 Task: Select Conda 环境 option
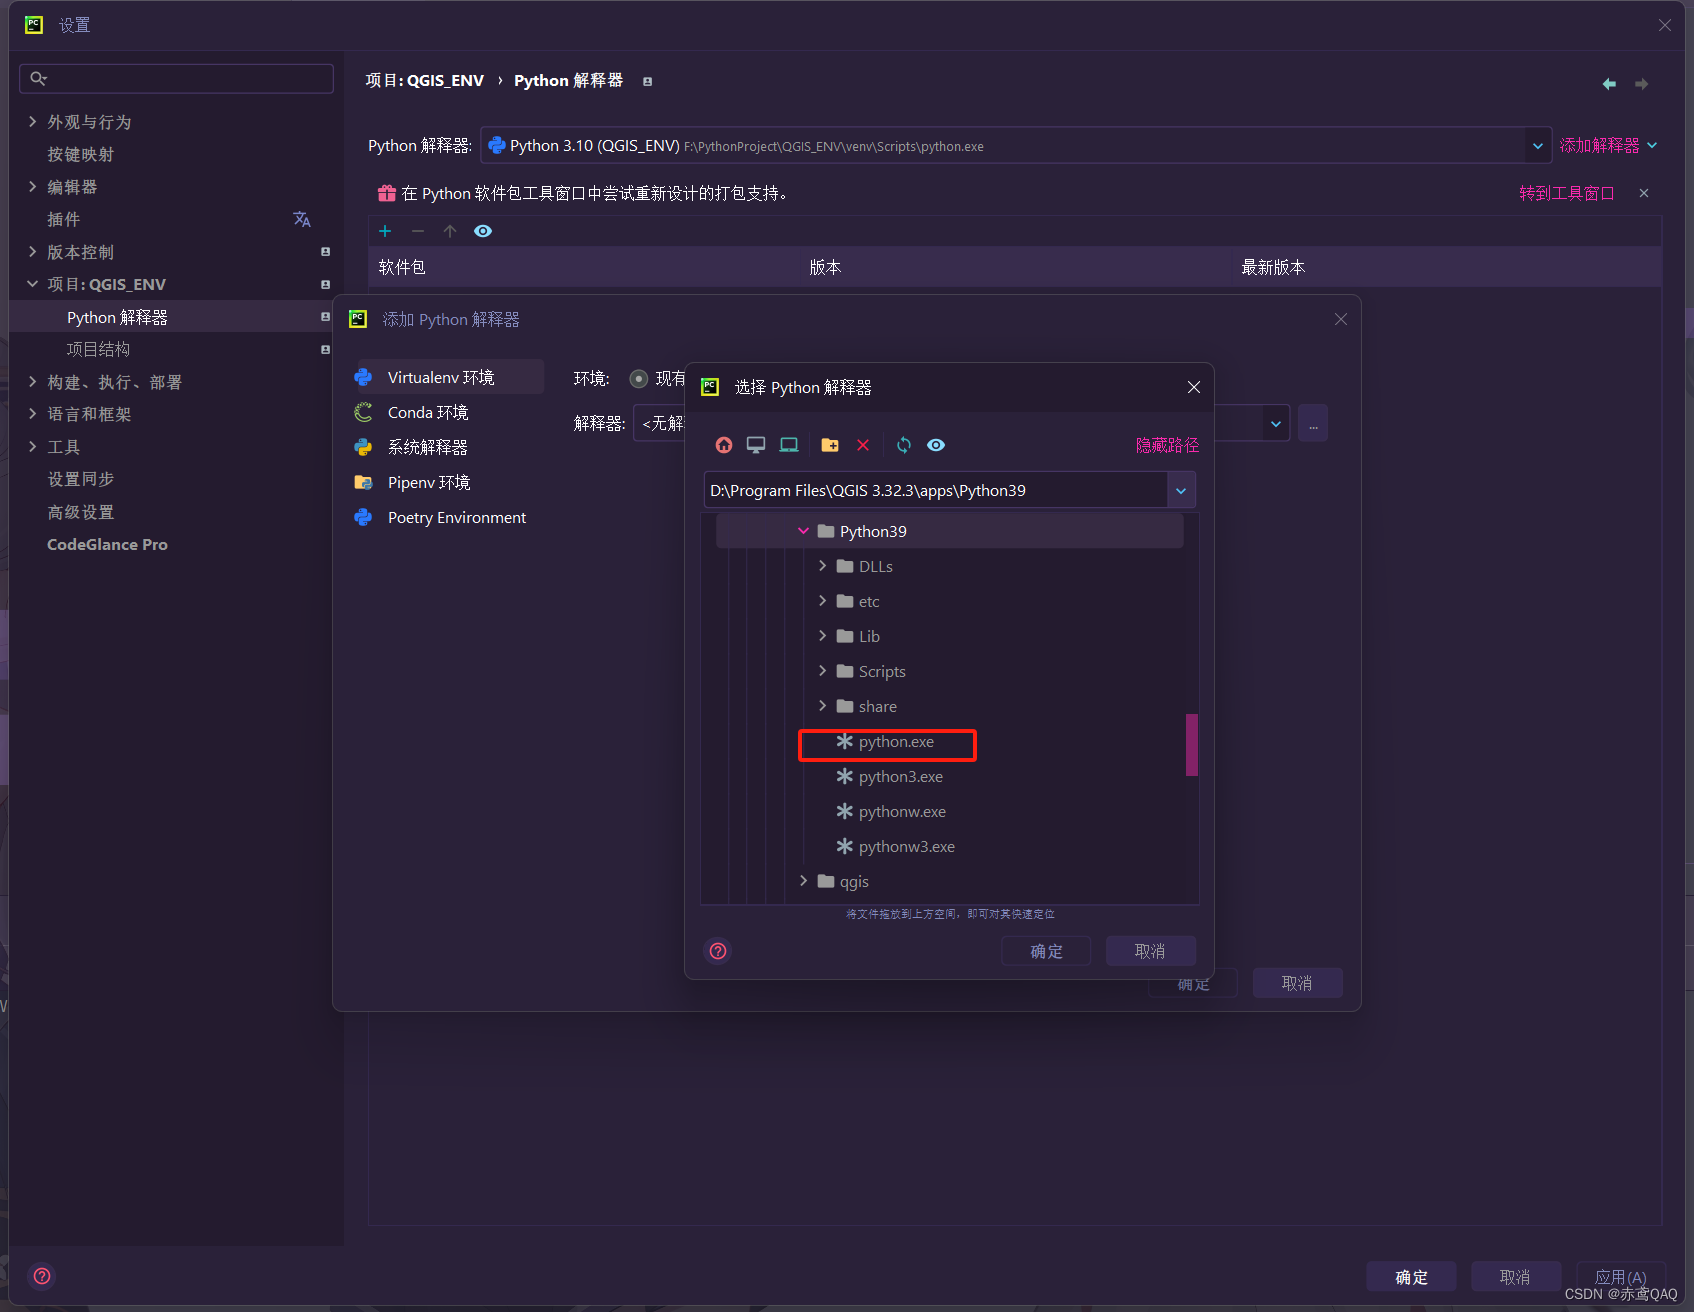(x=448, y=412)
